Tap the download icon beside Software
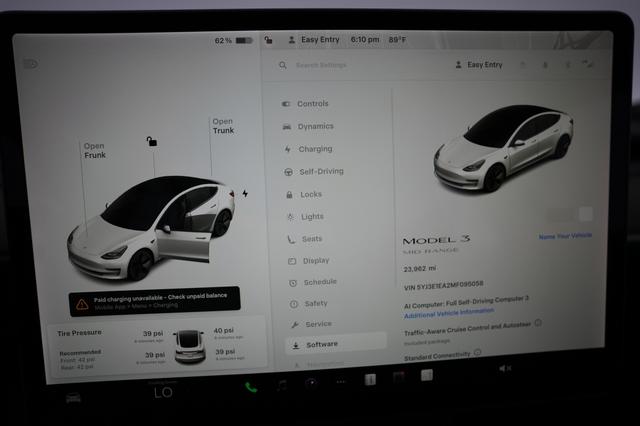The height and width of the screenshot is (426, 640). [296, 346]
